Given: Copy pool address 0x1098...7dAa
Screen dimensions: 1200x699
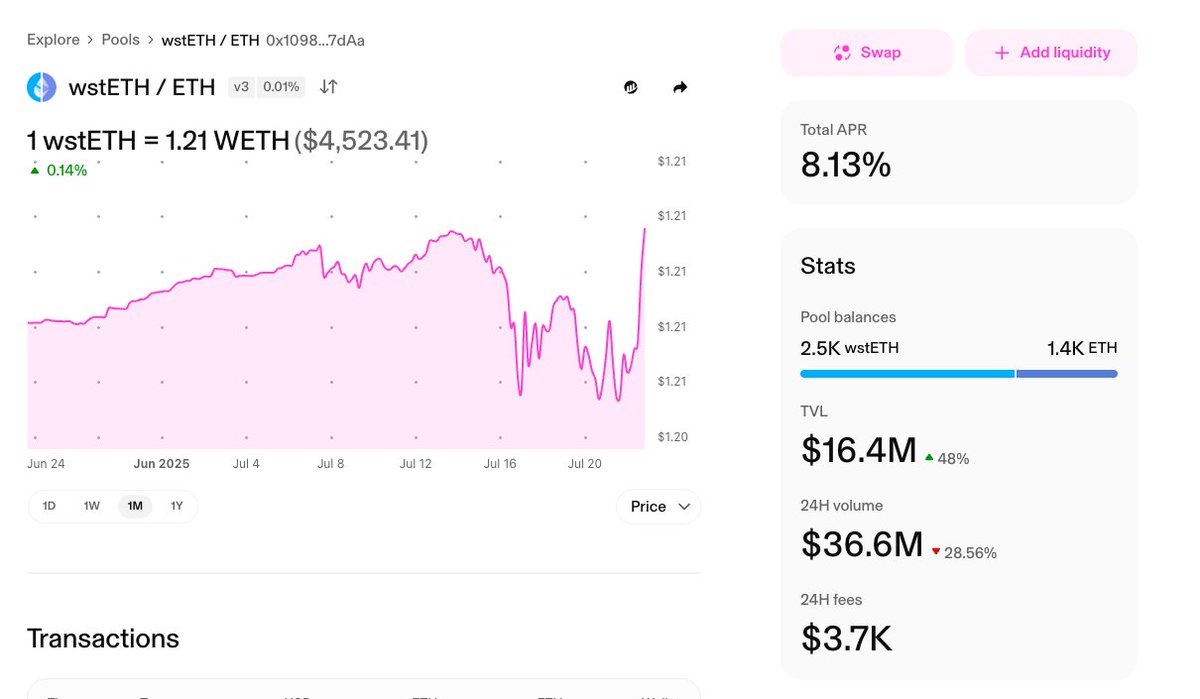Looking at the screenshot, I should pyautogui.click(x=315, y=40).
